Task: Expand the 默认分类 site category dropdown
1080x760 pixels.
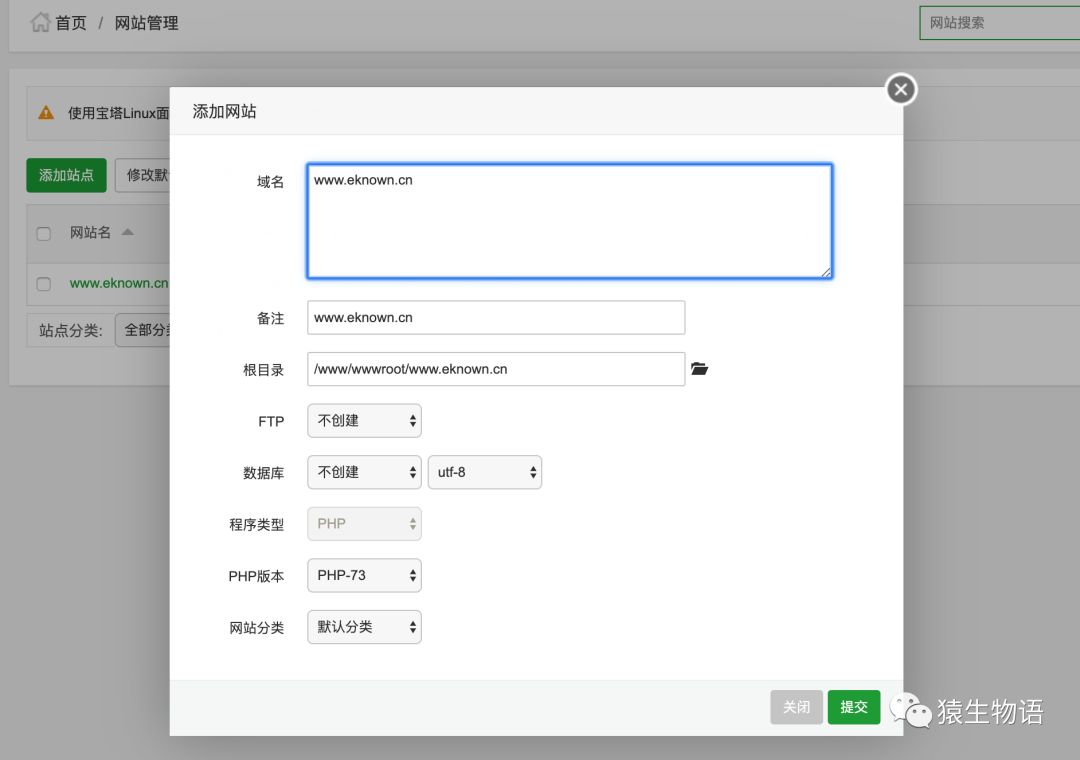Action: pos(364,627)
